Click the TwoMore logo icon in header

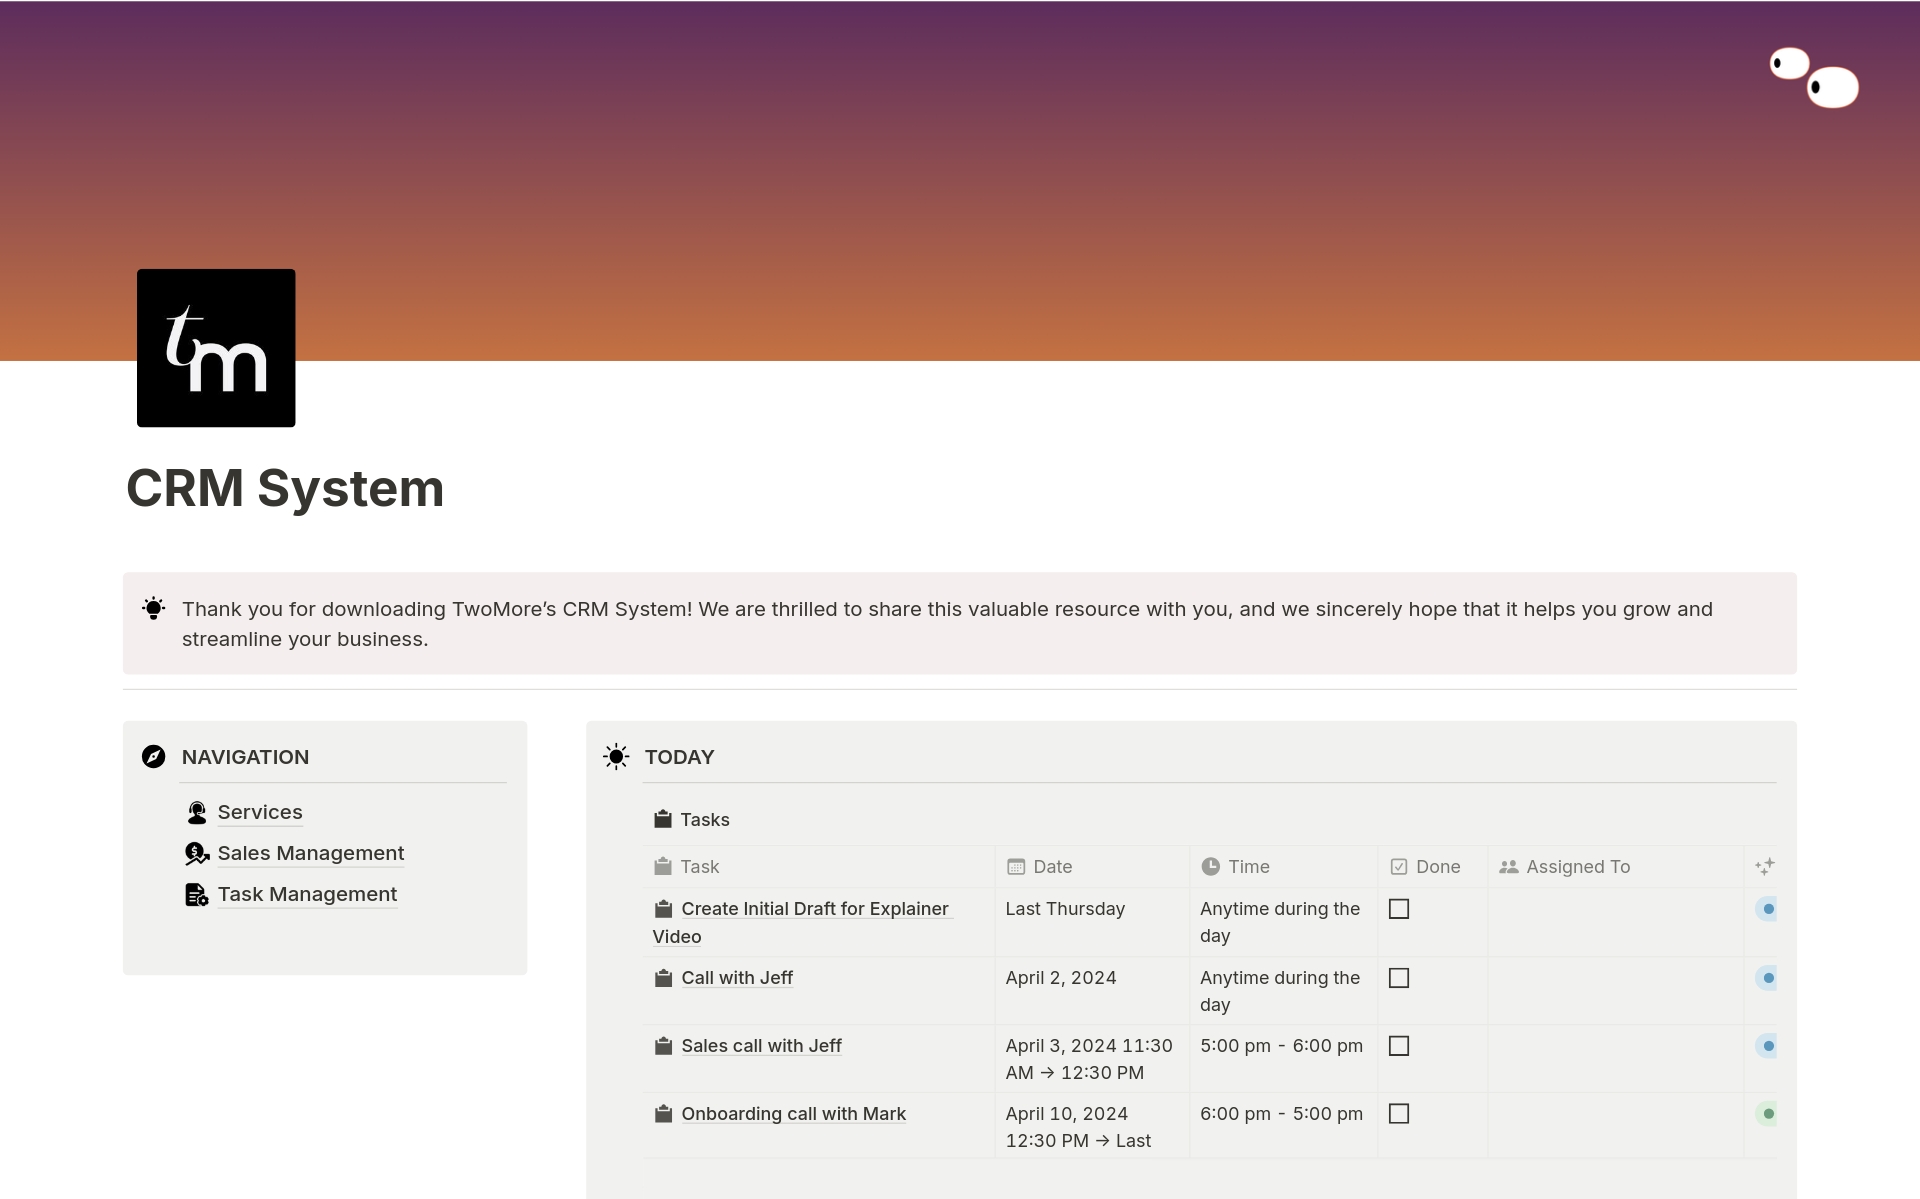click(214, 347)
